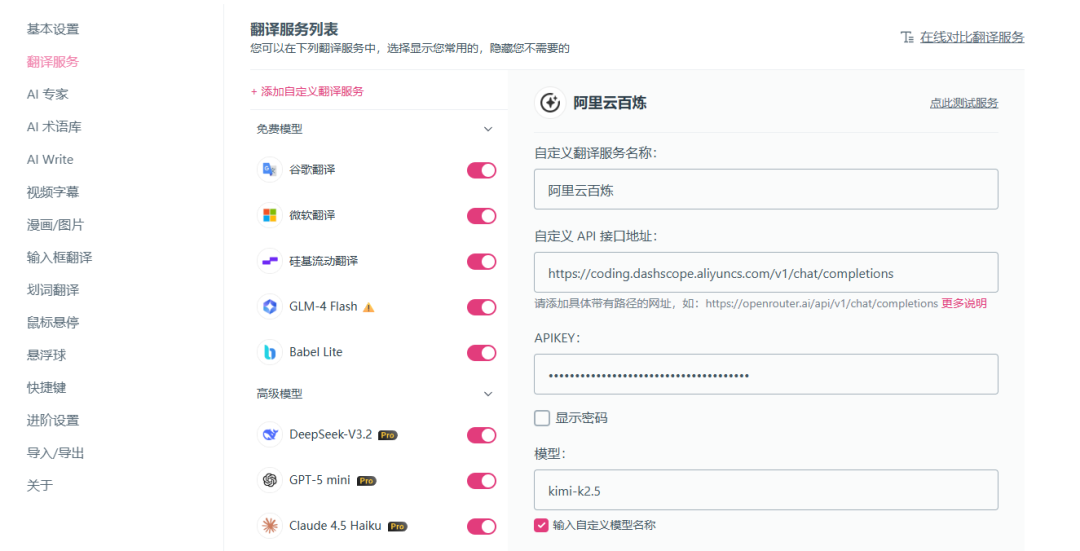Click the SiliconFlow translation icon
1080x551 pixels.
coord(269,261)
